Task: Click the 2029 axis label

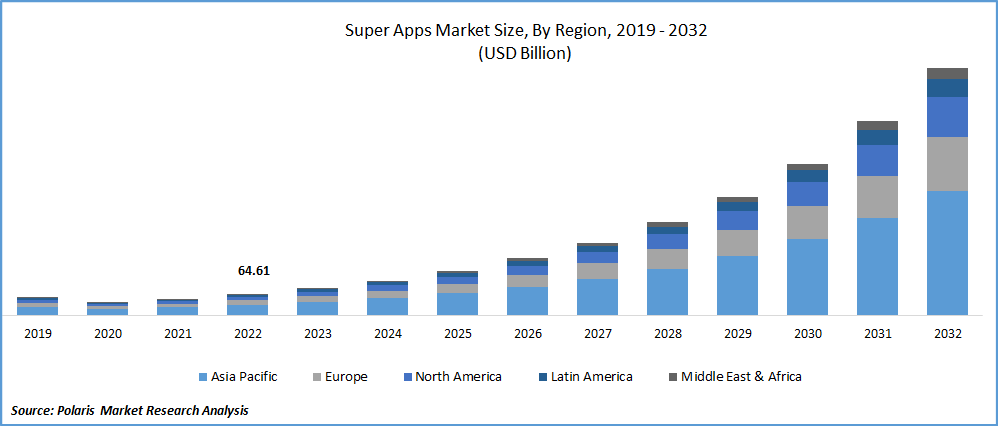Action: [x=738, y=334]
